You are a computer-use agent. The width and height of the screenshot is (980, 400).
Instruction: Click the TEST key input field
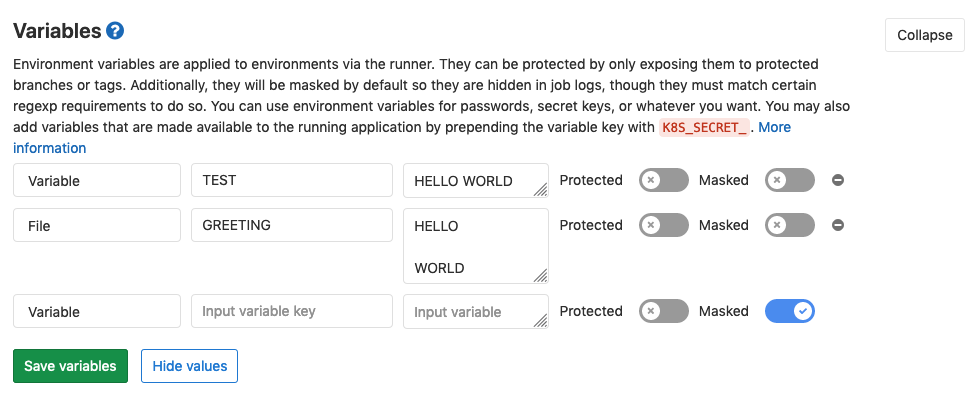point(291,181)
